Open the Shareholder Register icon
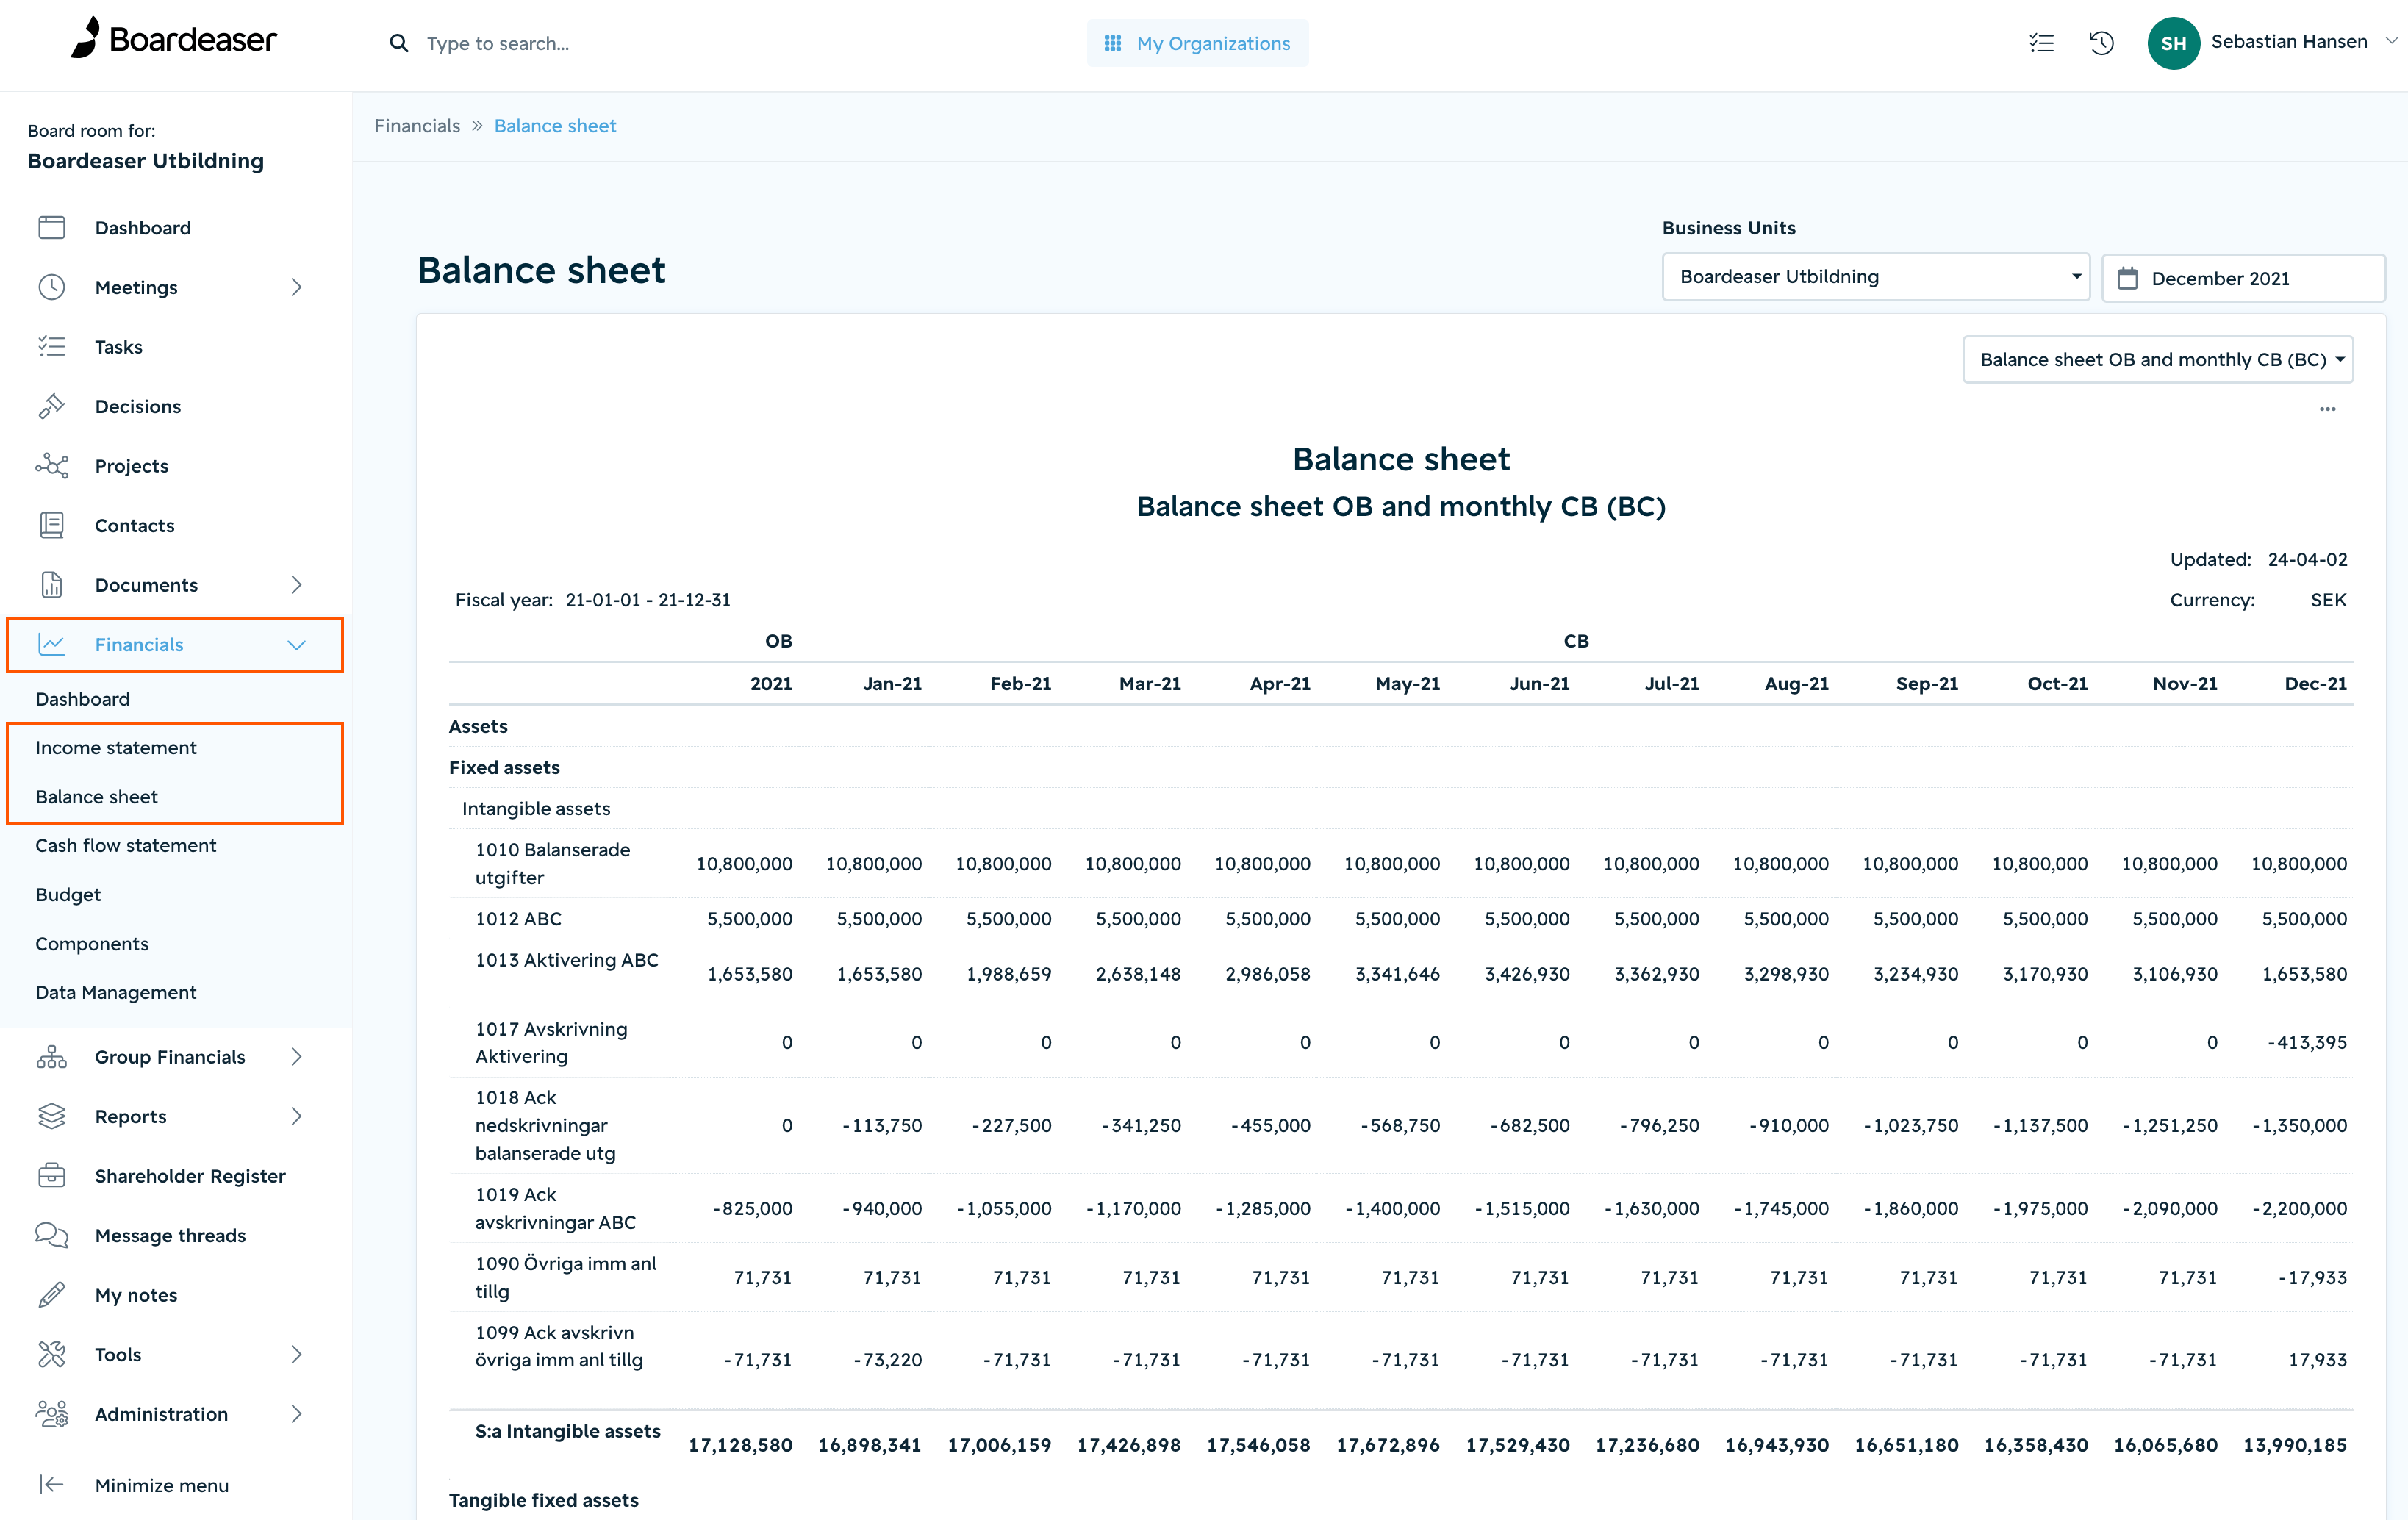 pyautogui.click(x=52, y=1175)
